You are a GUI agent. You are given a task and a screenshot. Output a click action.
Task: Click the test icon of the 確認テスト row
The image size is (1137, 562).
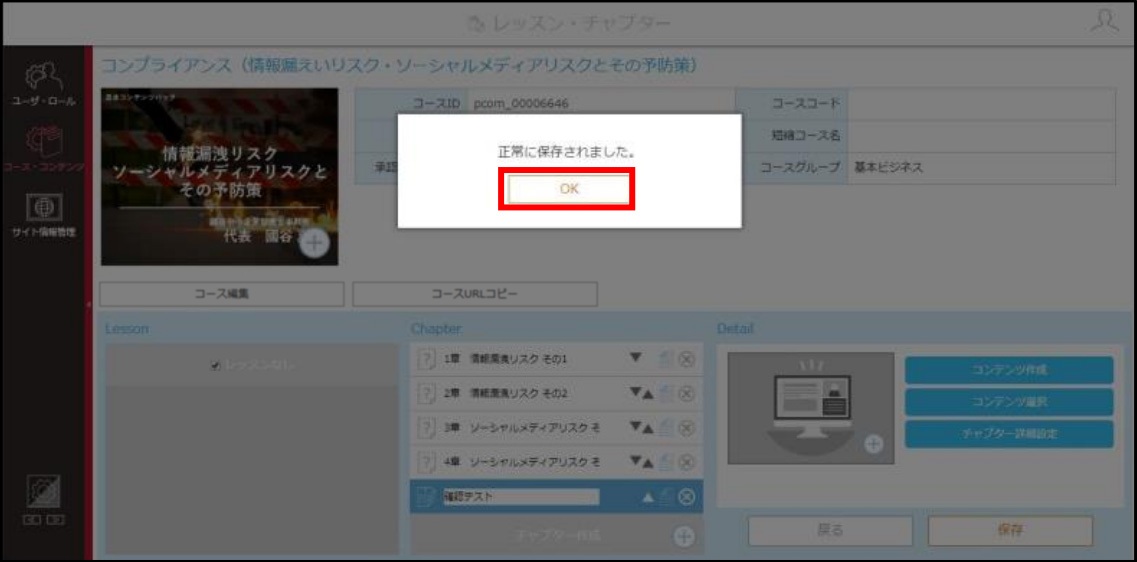point(426,497)
